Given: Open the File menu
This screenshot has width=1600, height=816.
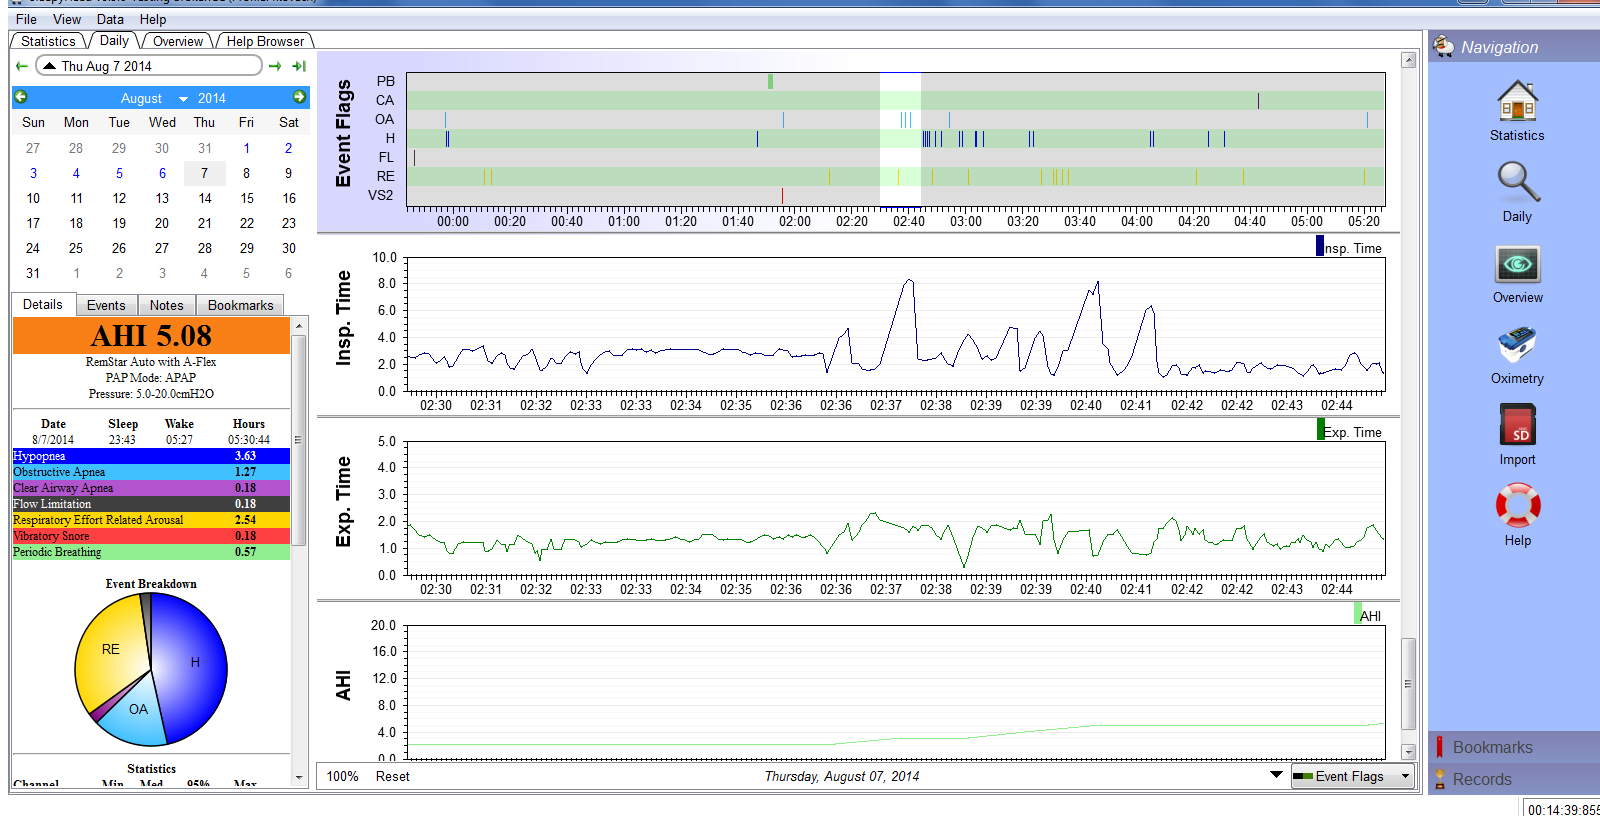Looking at the screenshot, I should tap(26, 19).
